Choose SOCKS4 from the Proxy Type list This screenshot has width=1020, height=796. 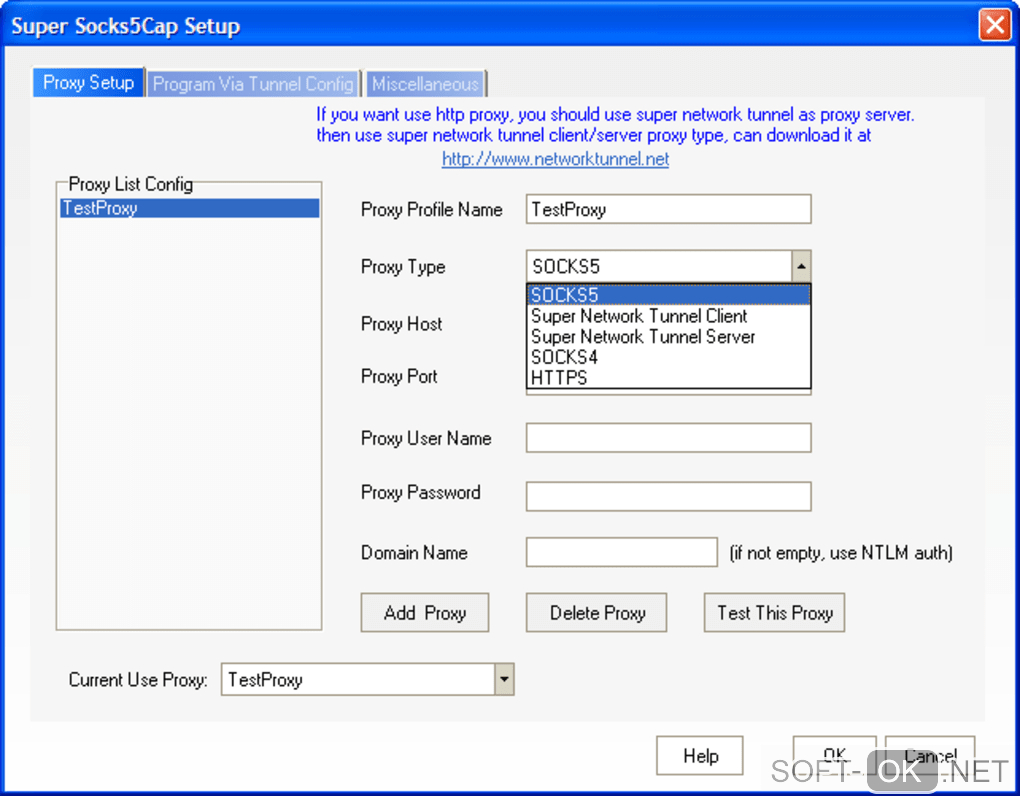click(x=669, y=357)
